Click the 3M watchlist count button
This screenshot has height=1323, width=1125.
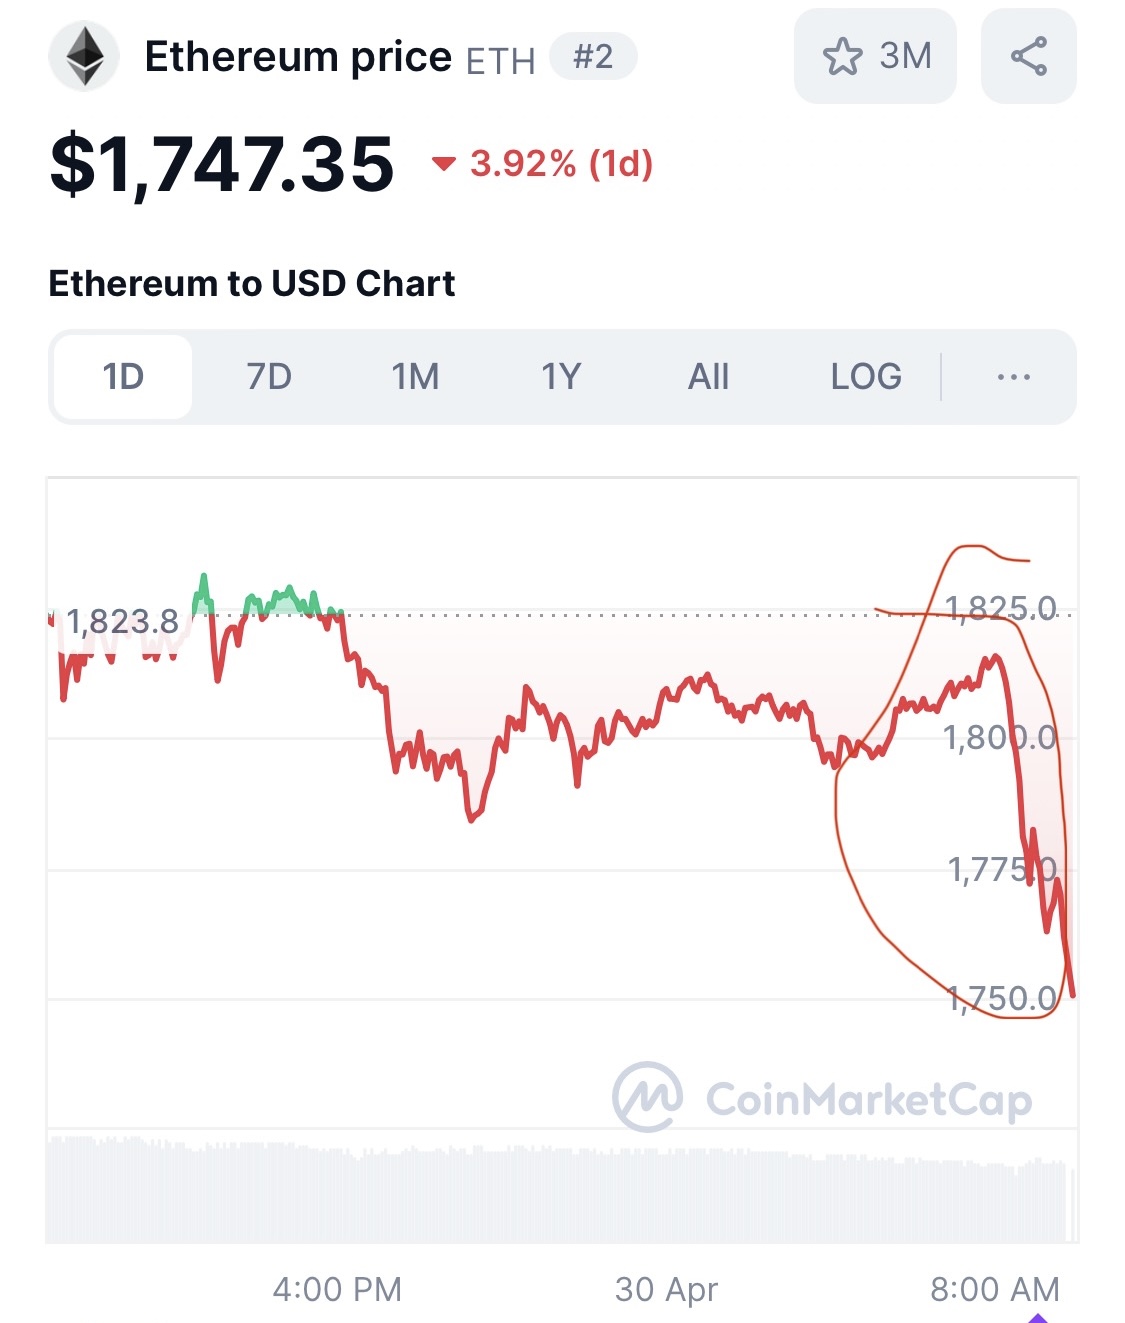point(875,56)
